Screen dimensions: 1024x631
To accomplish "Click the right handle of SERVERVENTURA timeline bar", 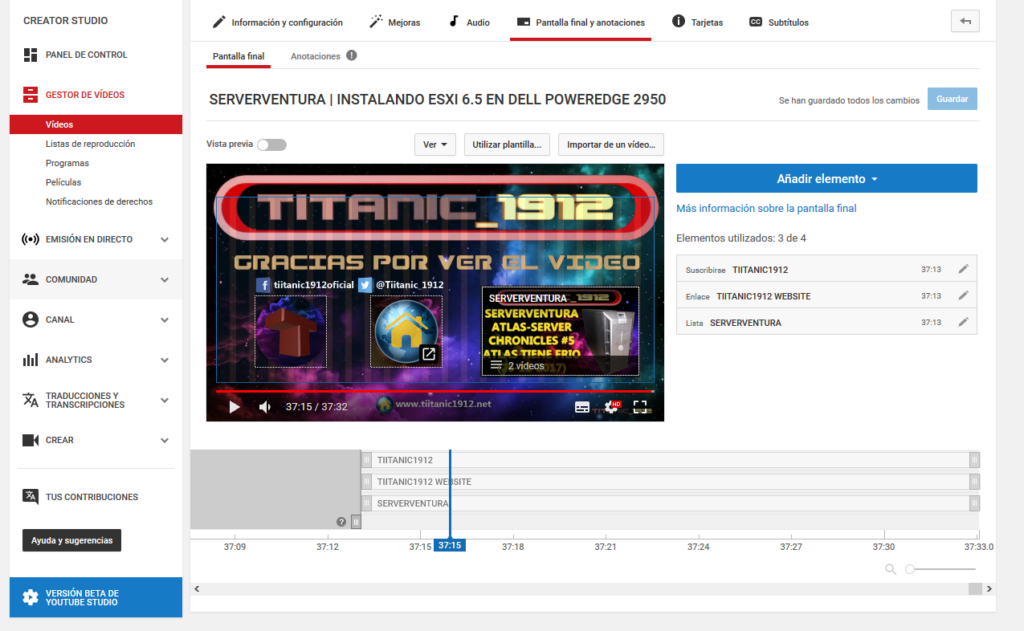I will point(974,504).
